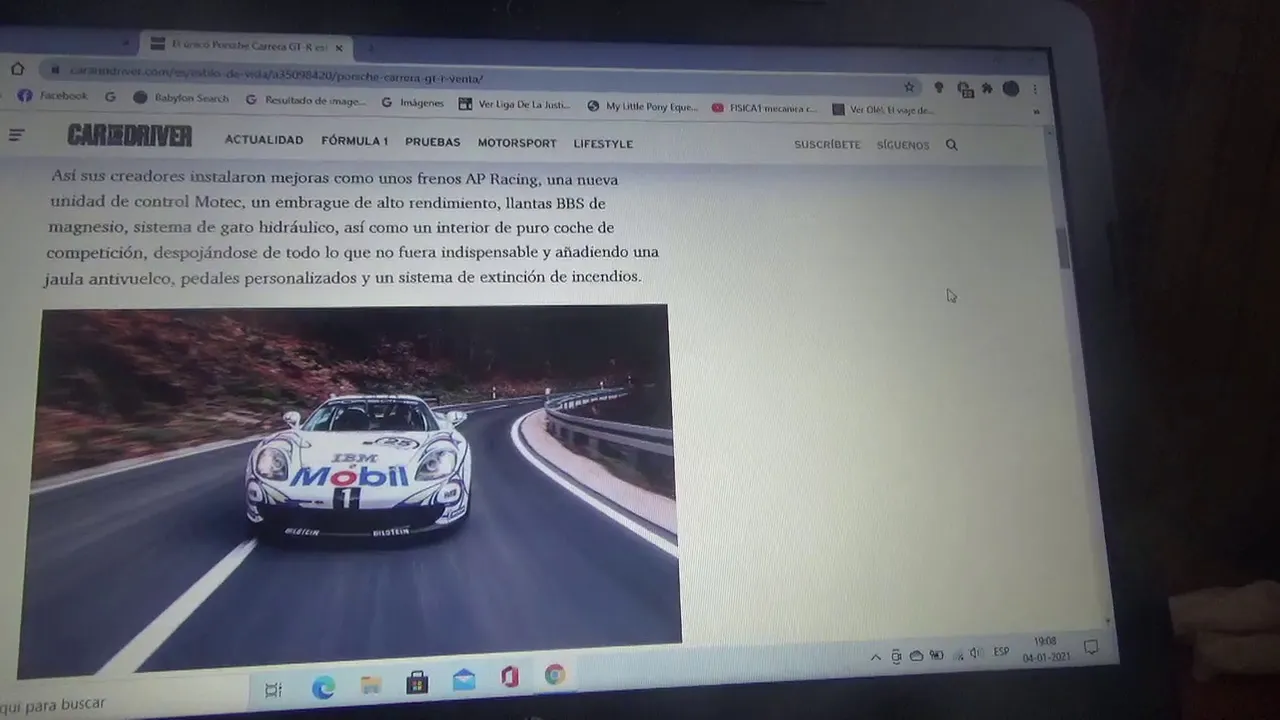The image size is (1280, 720).
Task: Open the Mail app from the taskbar
Action: point(464,680)
